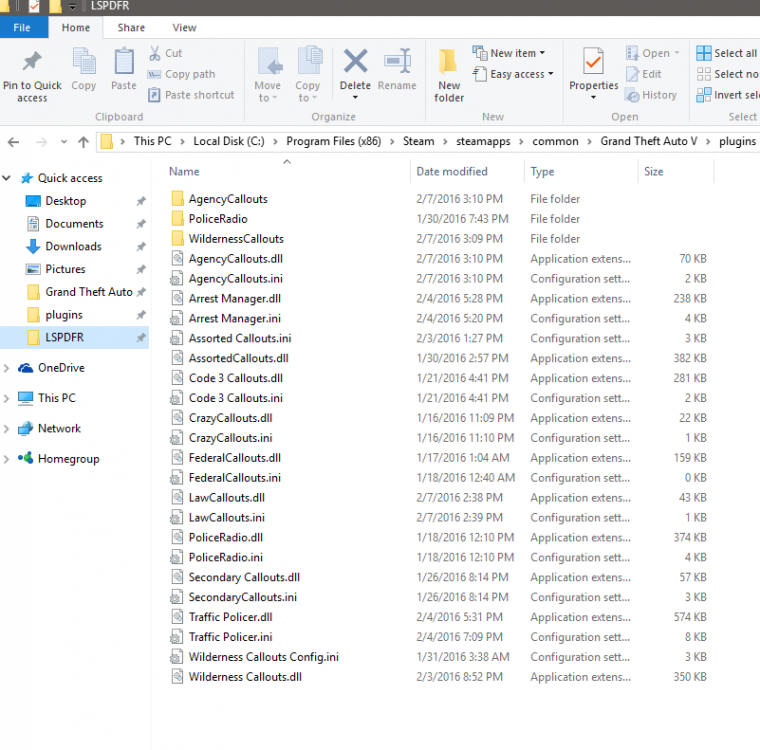Select Wilderness Callouts Config.ini file
The image size is (760, 750).
264,656
